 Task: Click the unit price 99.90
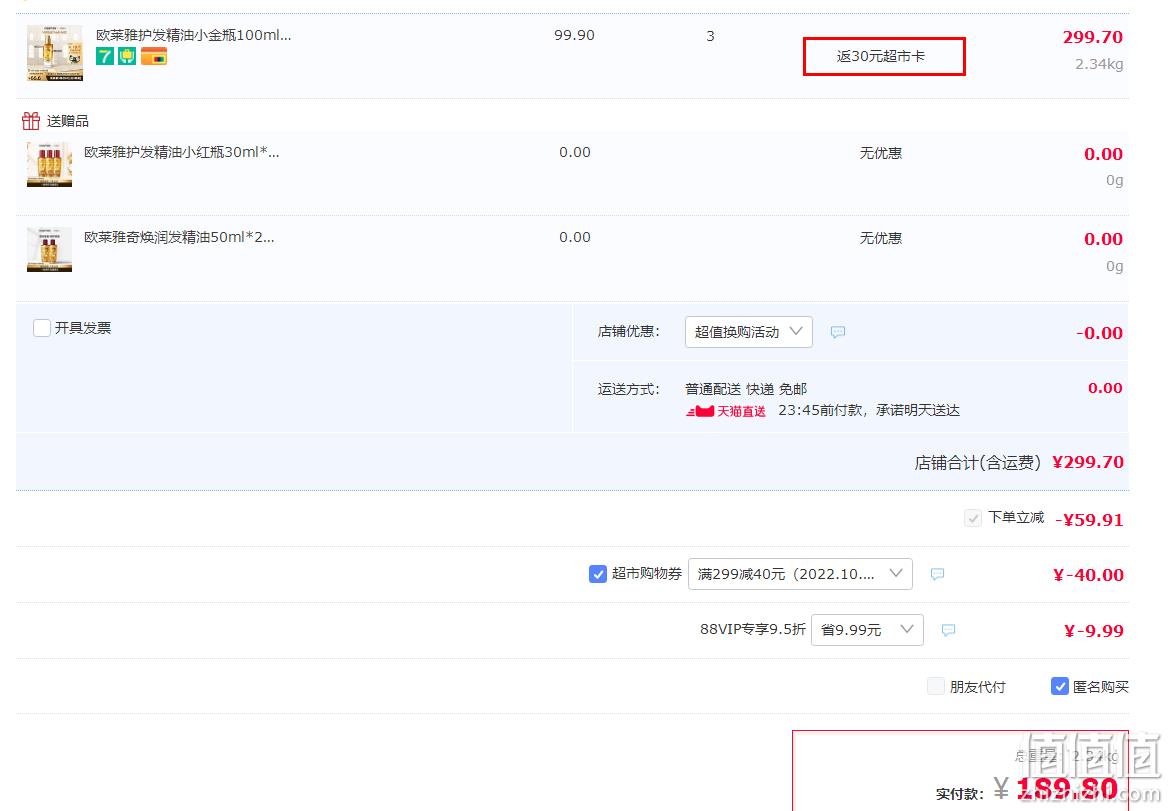[x=575, y=35]
